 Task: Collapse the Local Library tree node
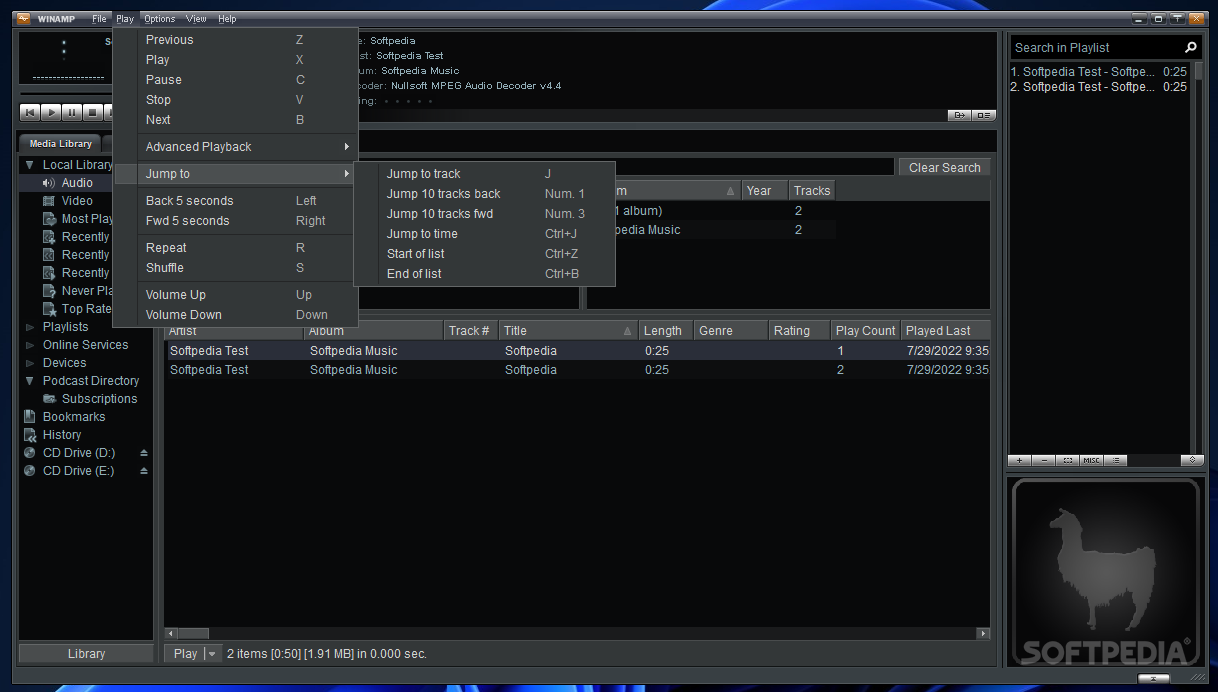pyautogui.click(x=30, y=165)
